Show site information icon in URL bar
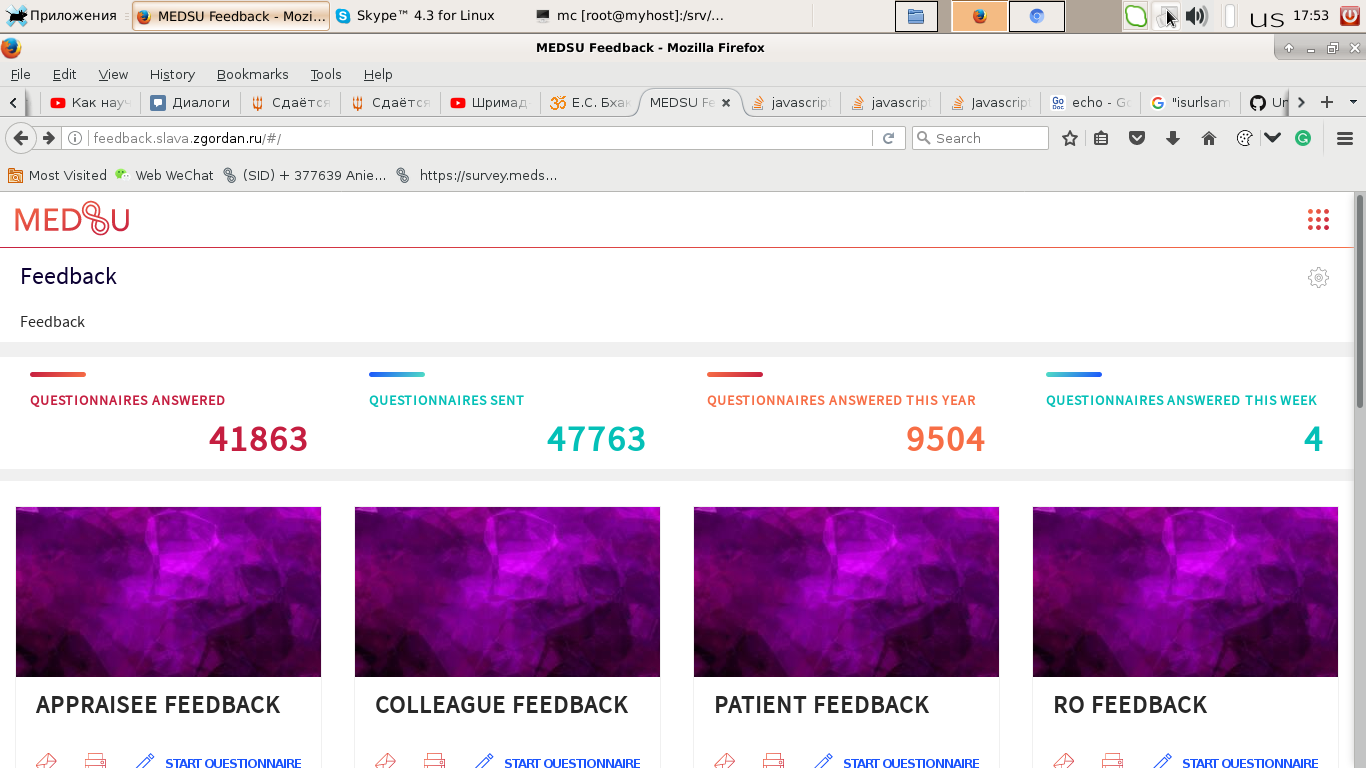The height and width of the screenshot is (768, 1366). tap(75, 138)
